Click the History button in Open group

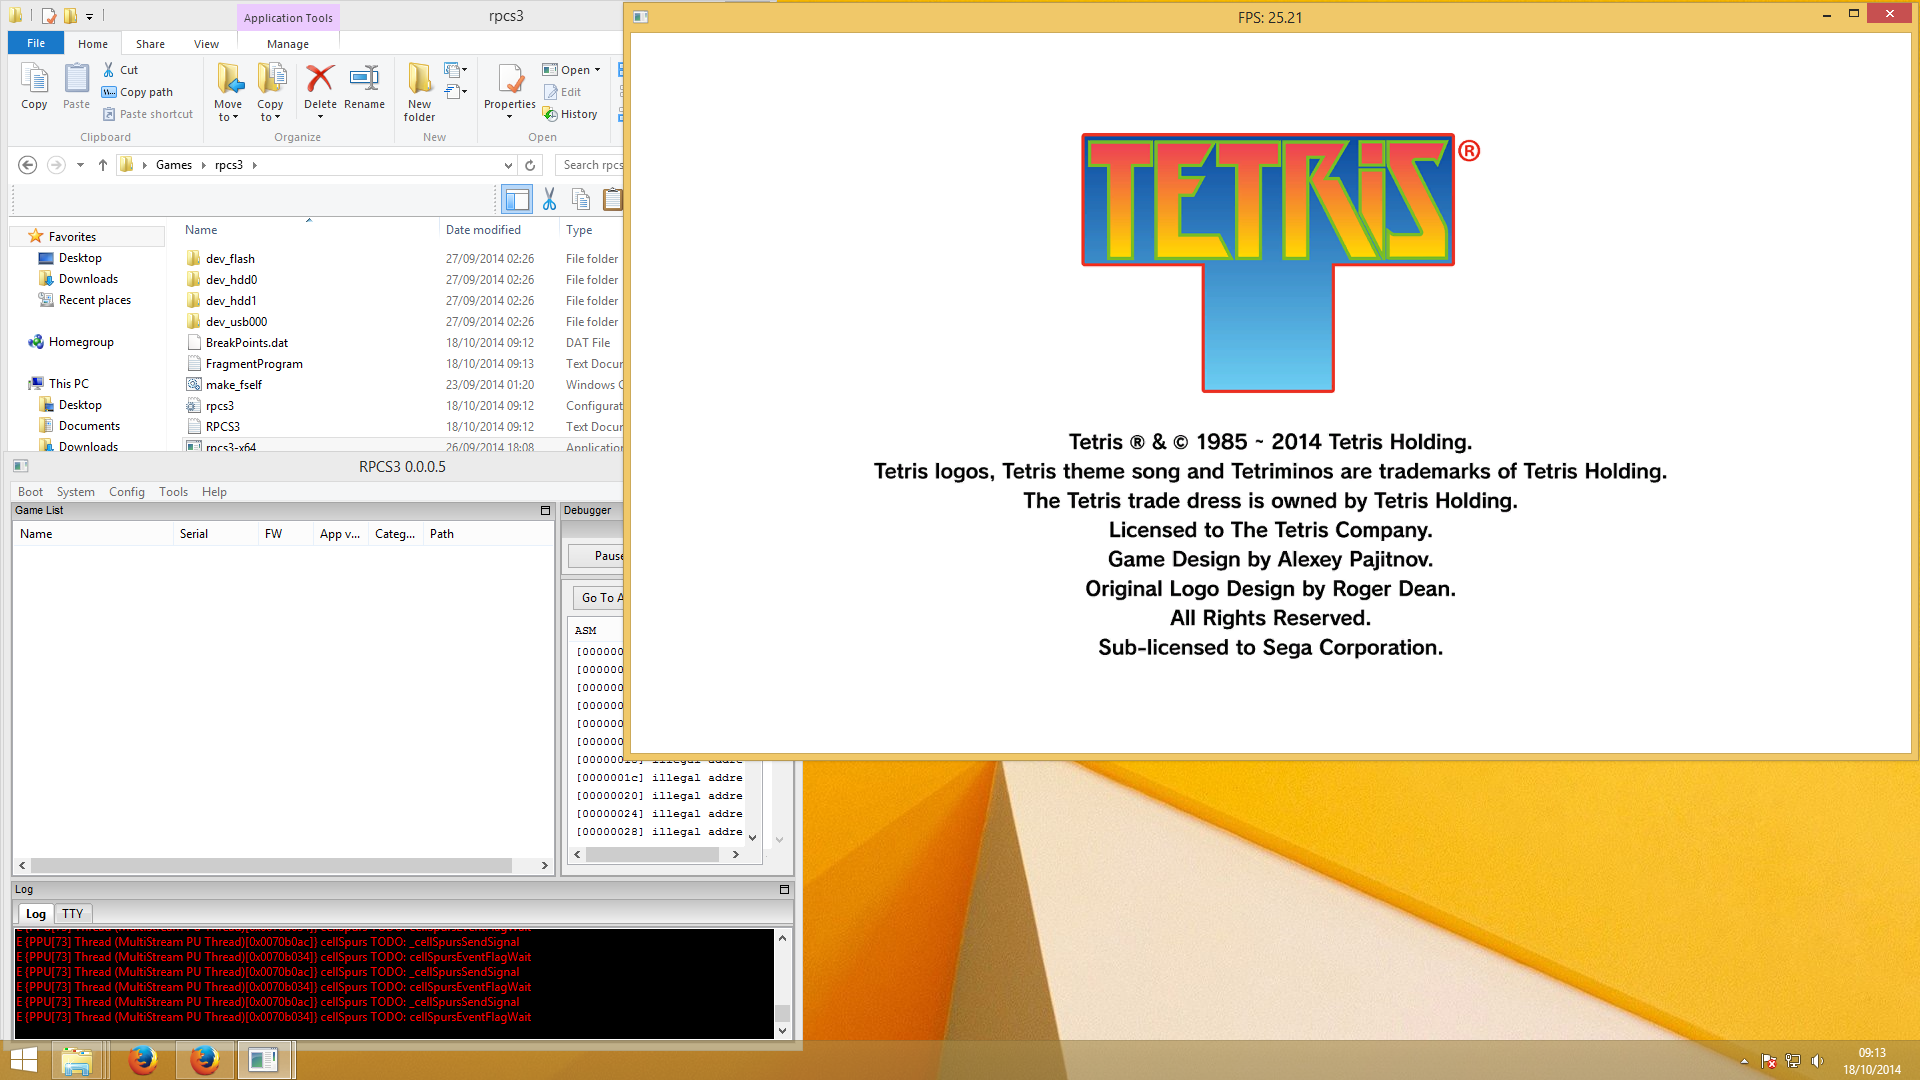[x=570, y=114]
